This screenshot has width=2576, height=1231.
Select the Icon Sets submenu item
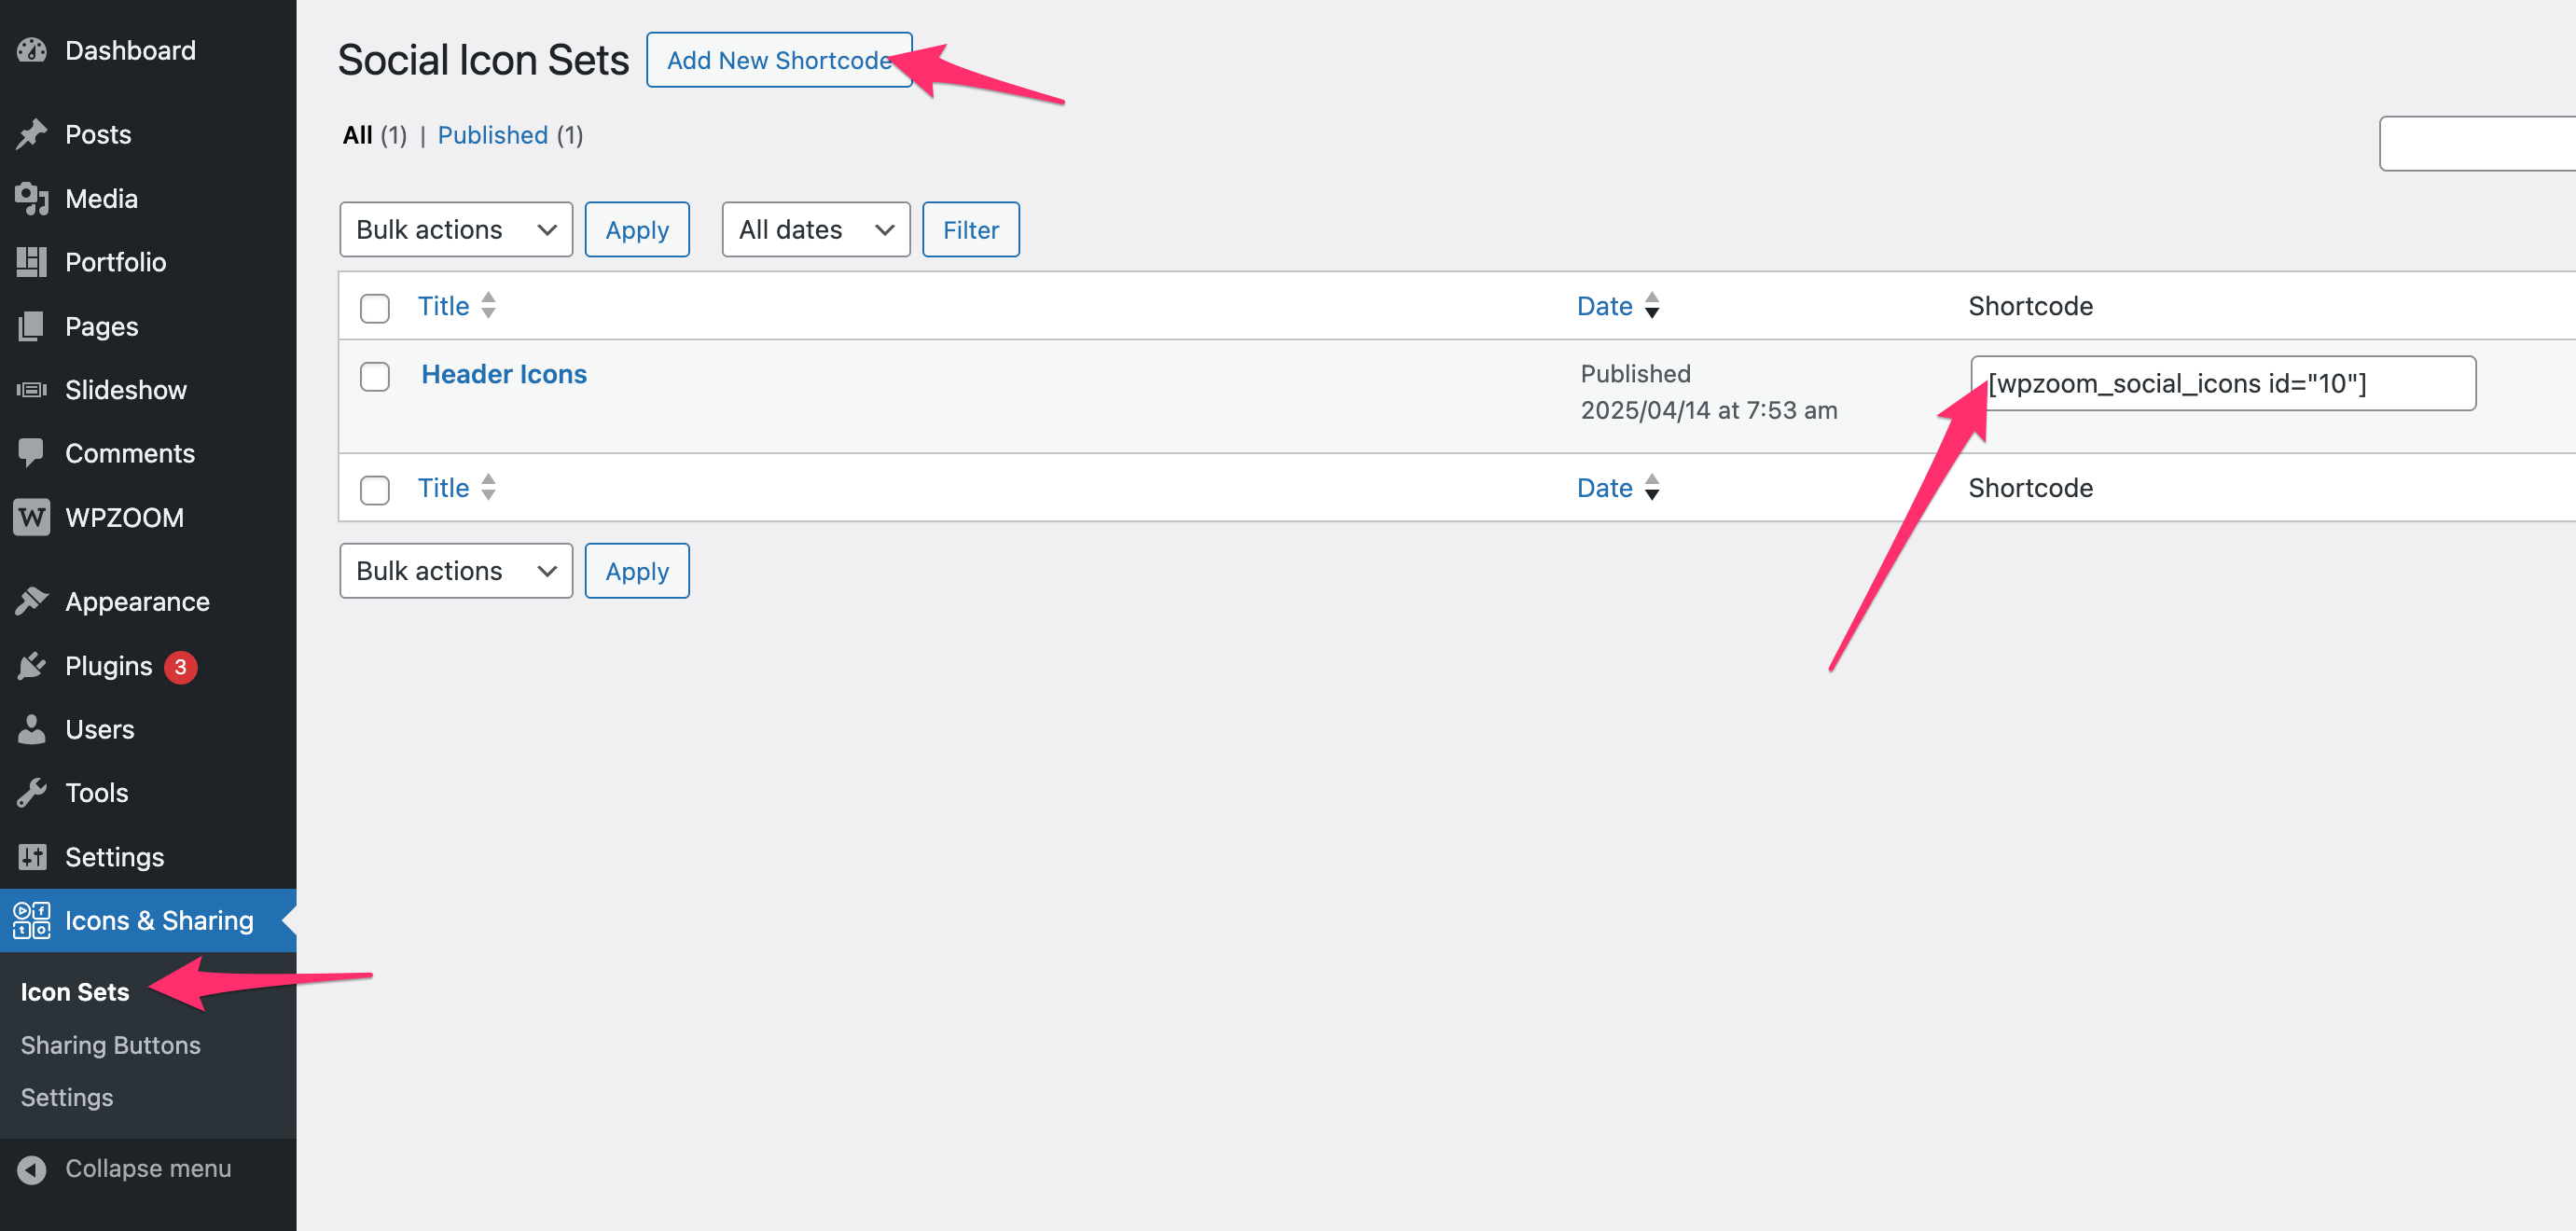coord(75,992)
